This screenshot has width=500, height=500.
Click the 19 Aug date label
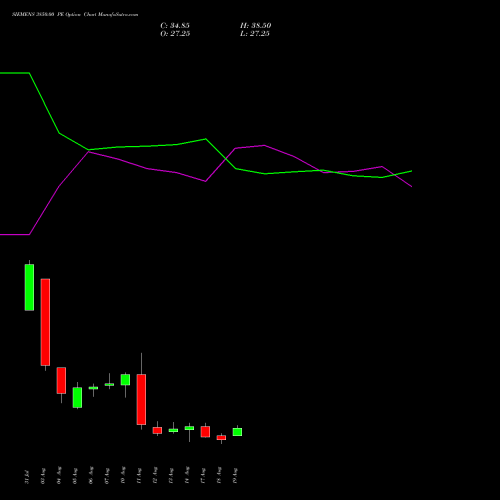(x=235, y=476)
